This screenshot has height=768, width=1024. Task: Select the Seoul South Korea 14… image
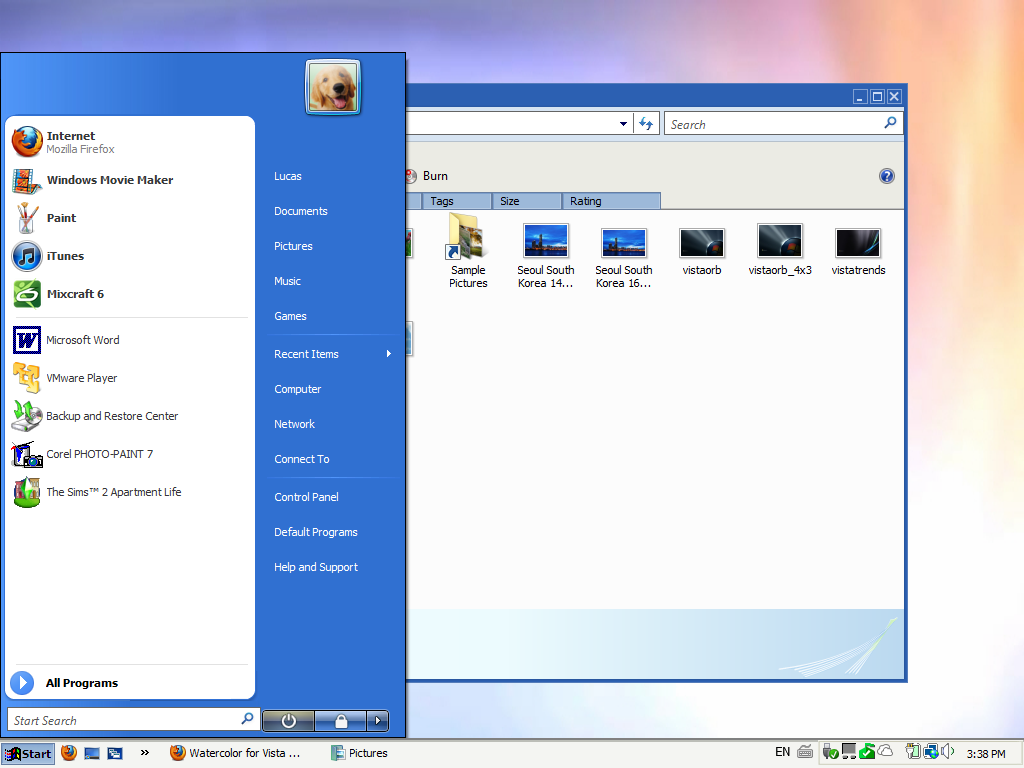(546, 256)
